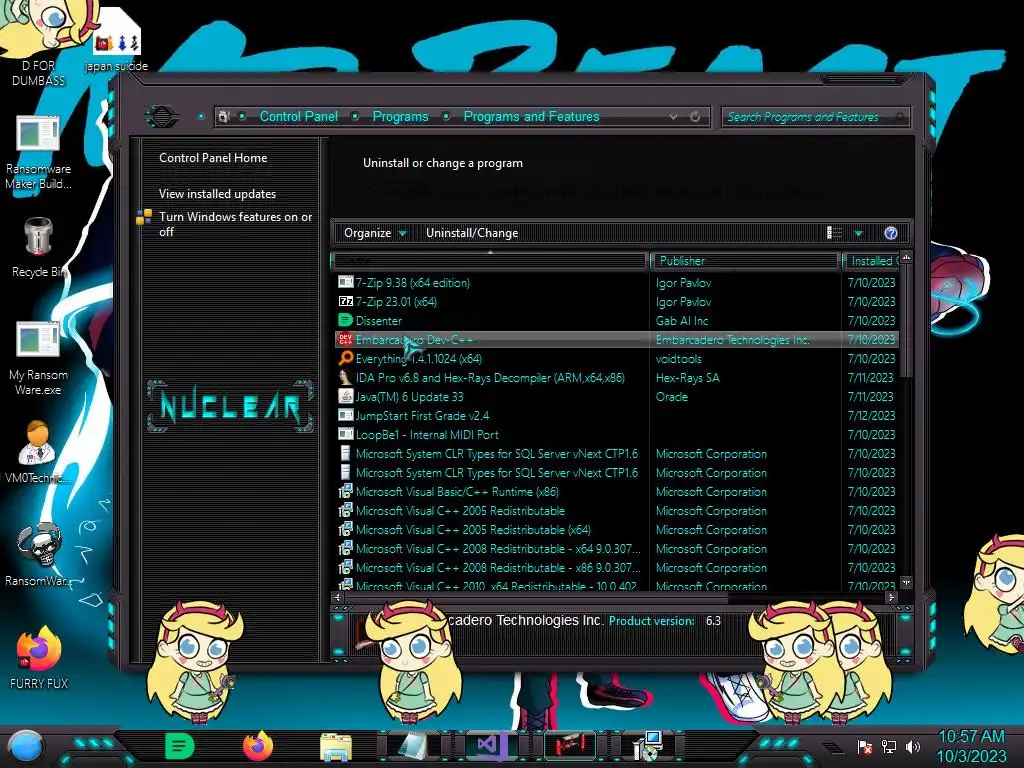Image resolution: width=1024 pixels, height=768 pixels.
Task: Select the My Ransom Ware.exe desktop icon
Action: pyautogui.click(x=38, y=359)
